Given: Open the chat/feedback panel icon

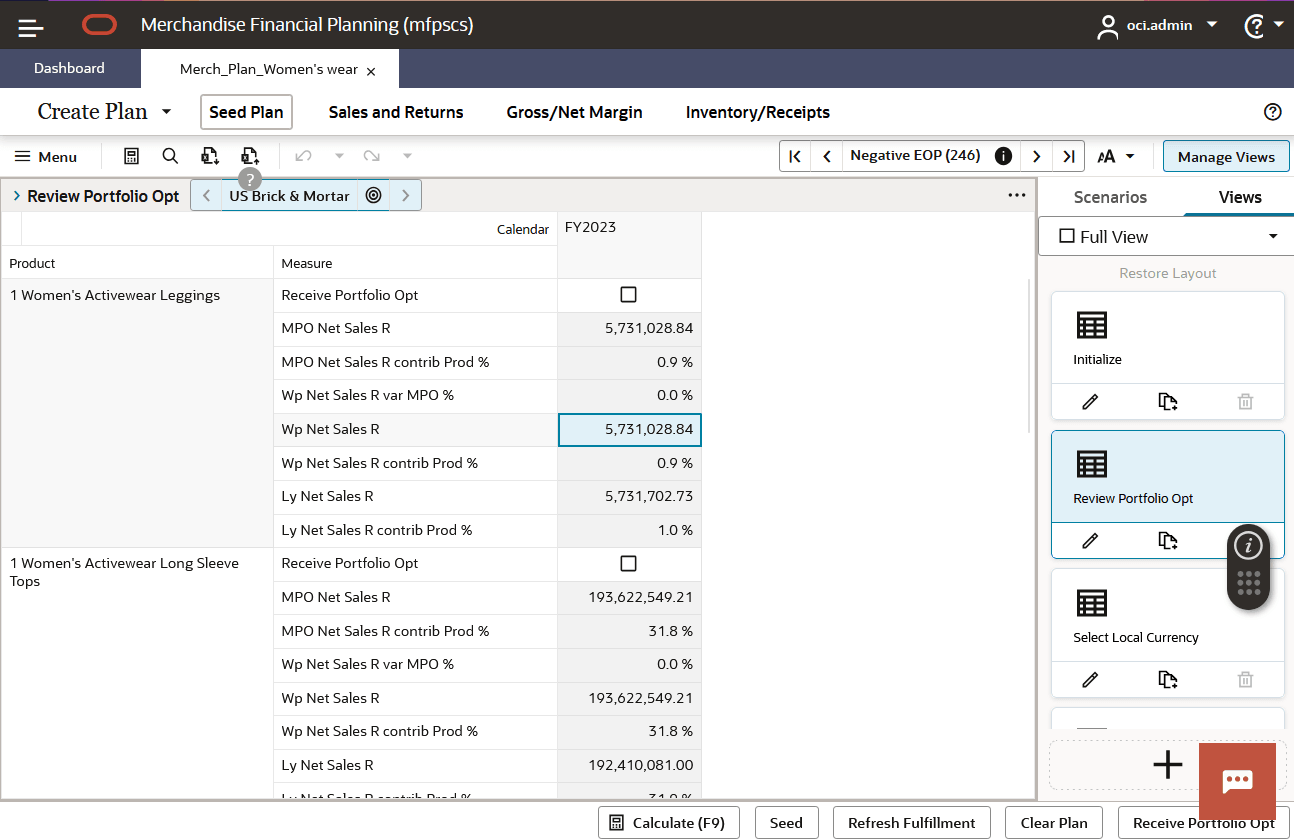Looking at the screenshot, I should 1237,782.
